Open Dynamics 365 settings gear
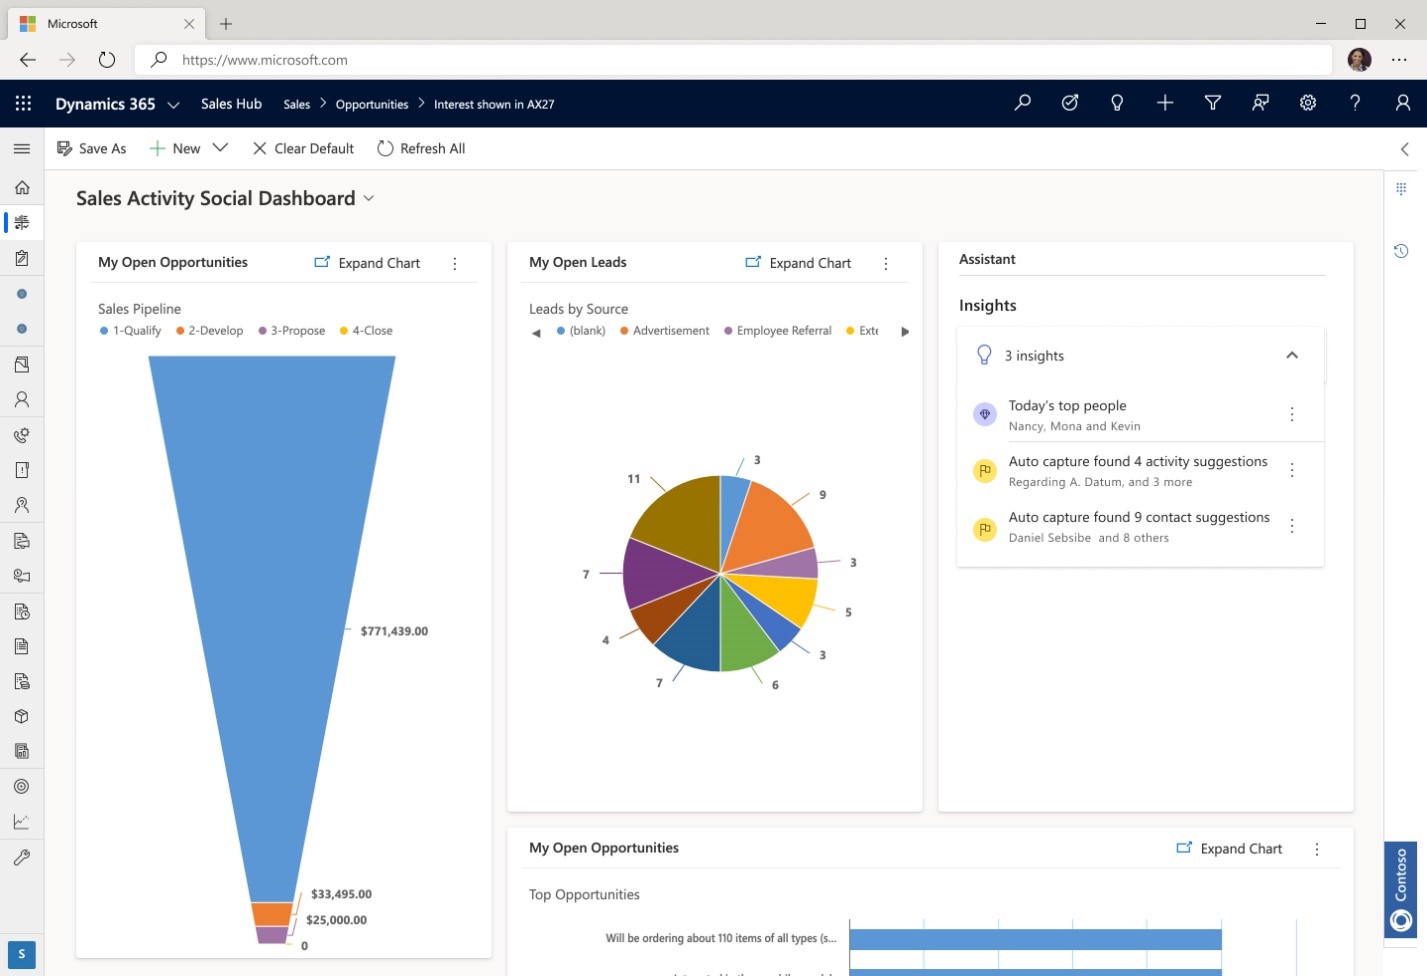 (x=1308, y=103)
